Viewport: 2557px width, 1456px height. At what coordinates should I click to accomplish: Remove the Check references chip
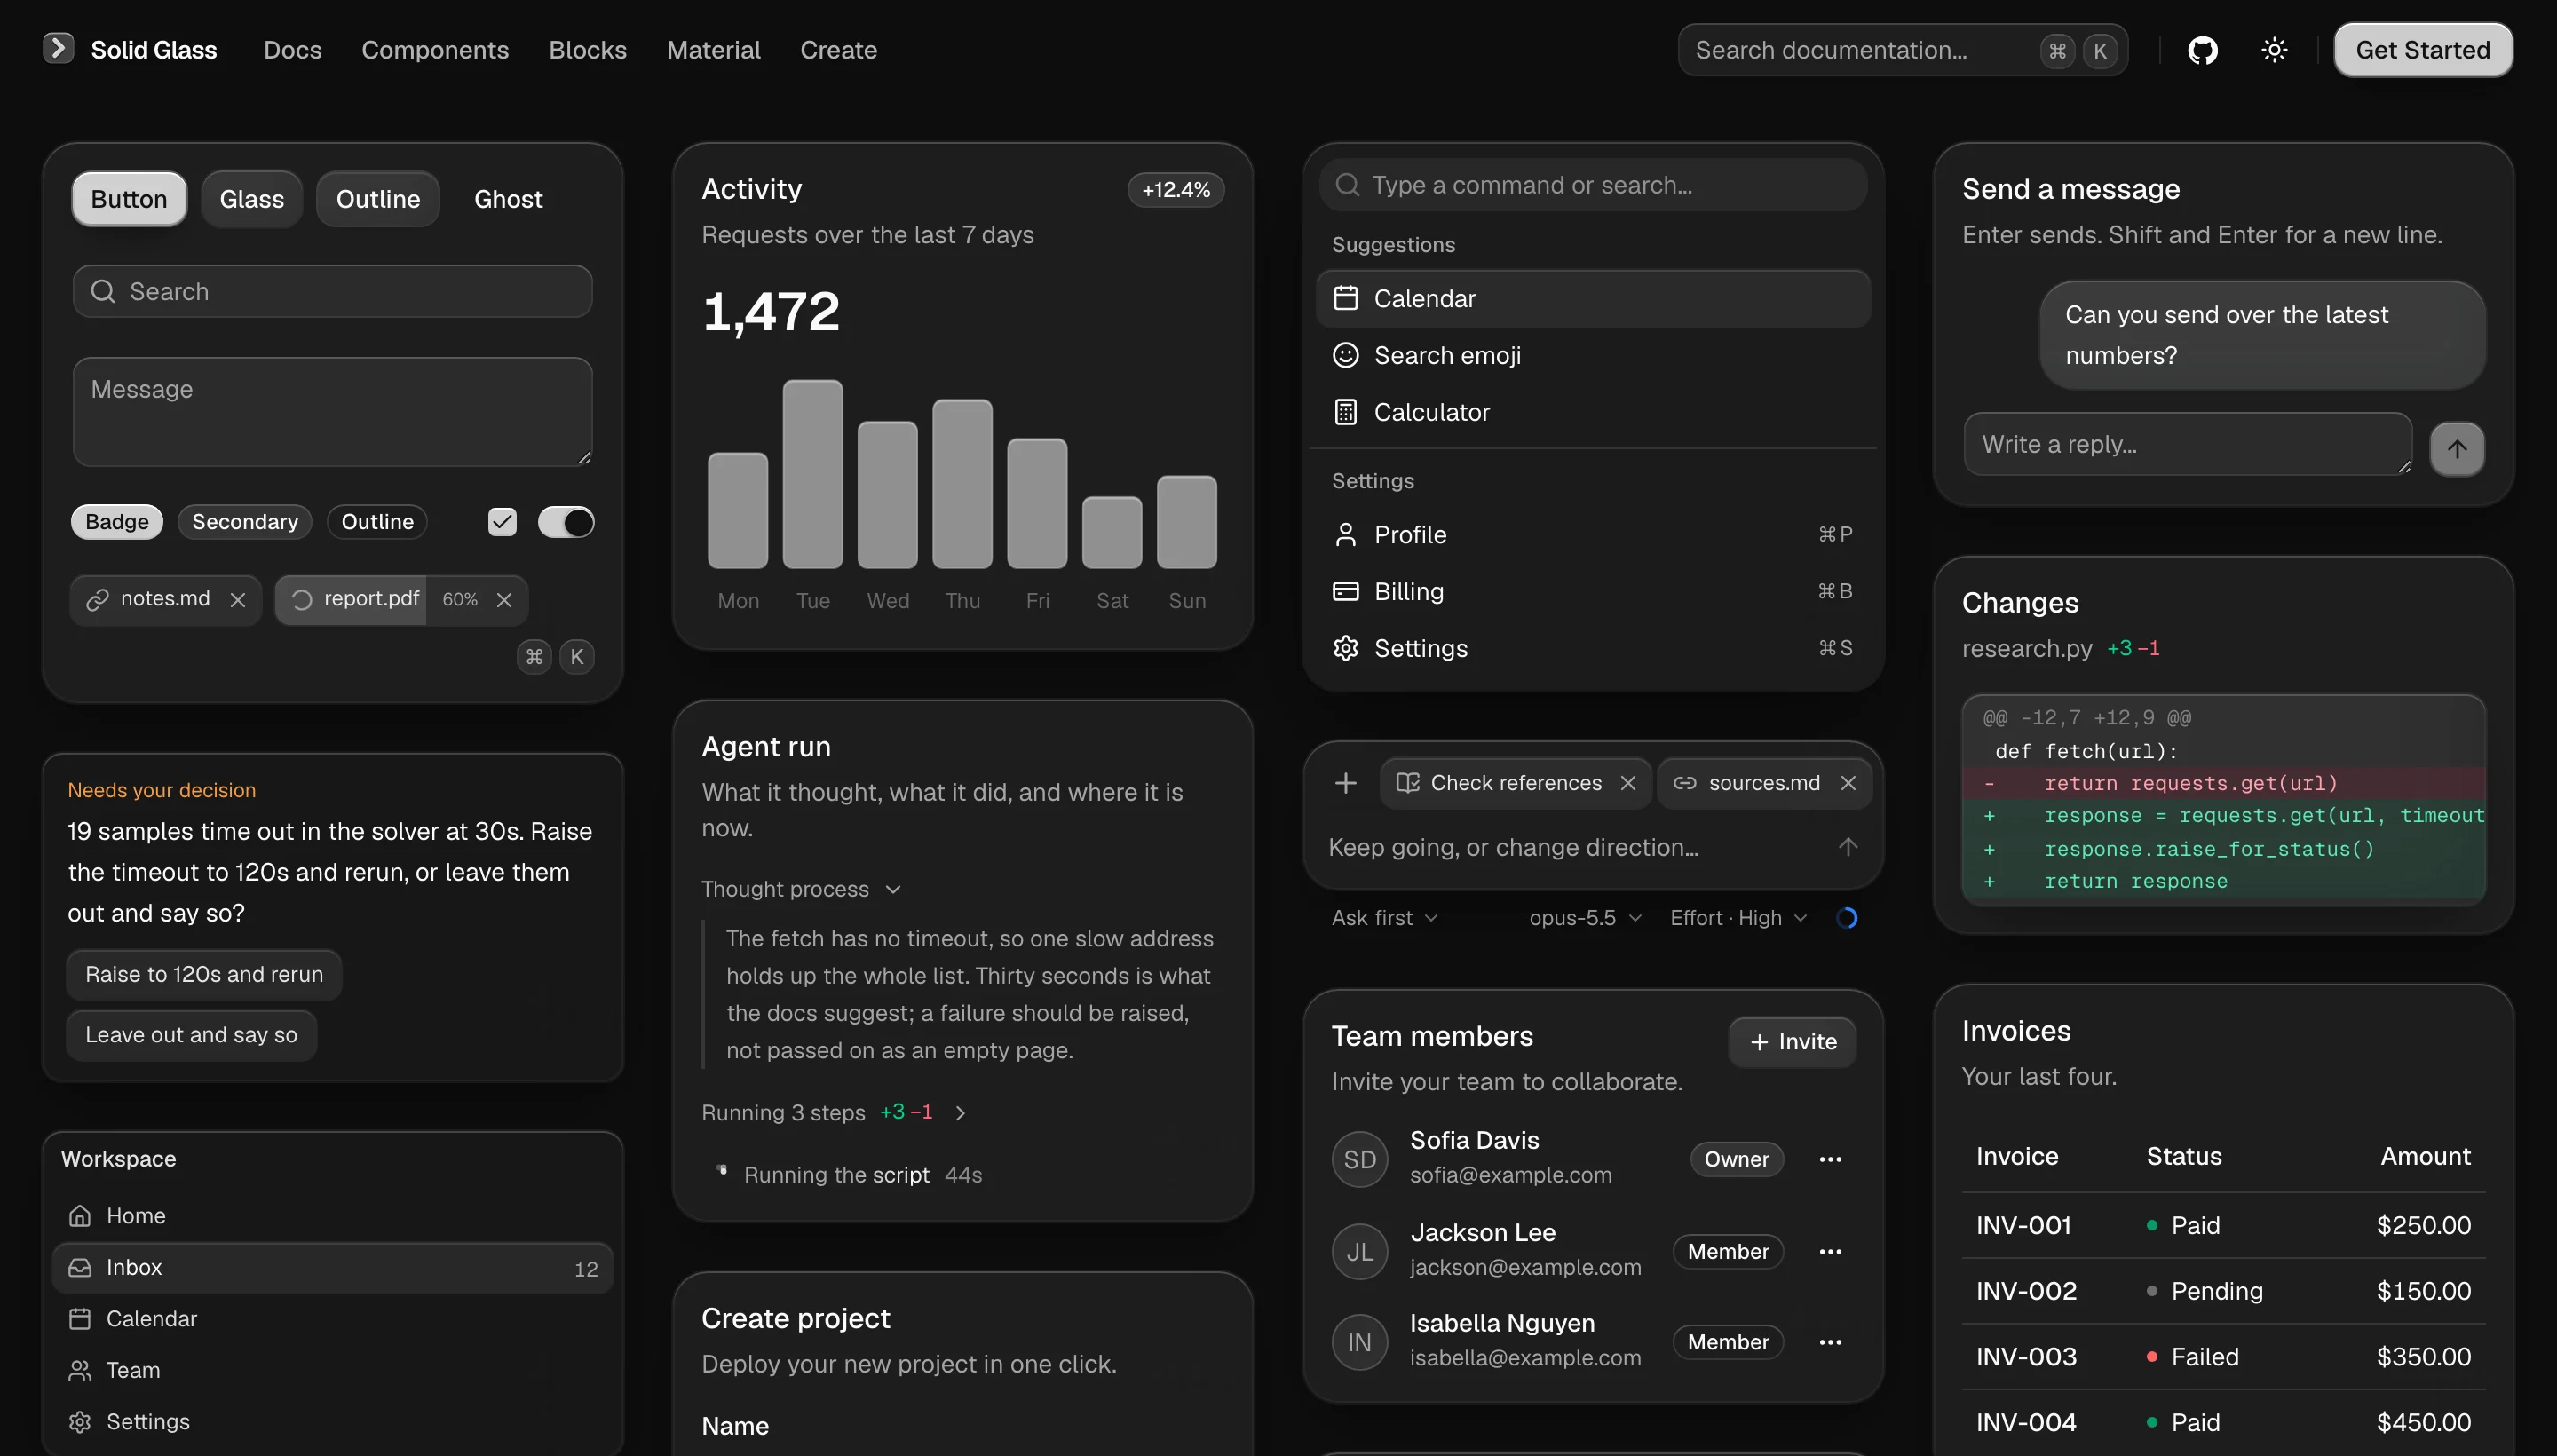[1628, 783]
